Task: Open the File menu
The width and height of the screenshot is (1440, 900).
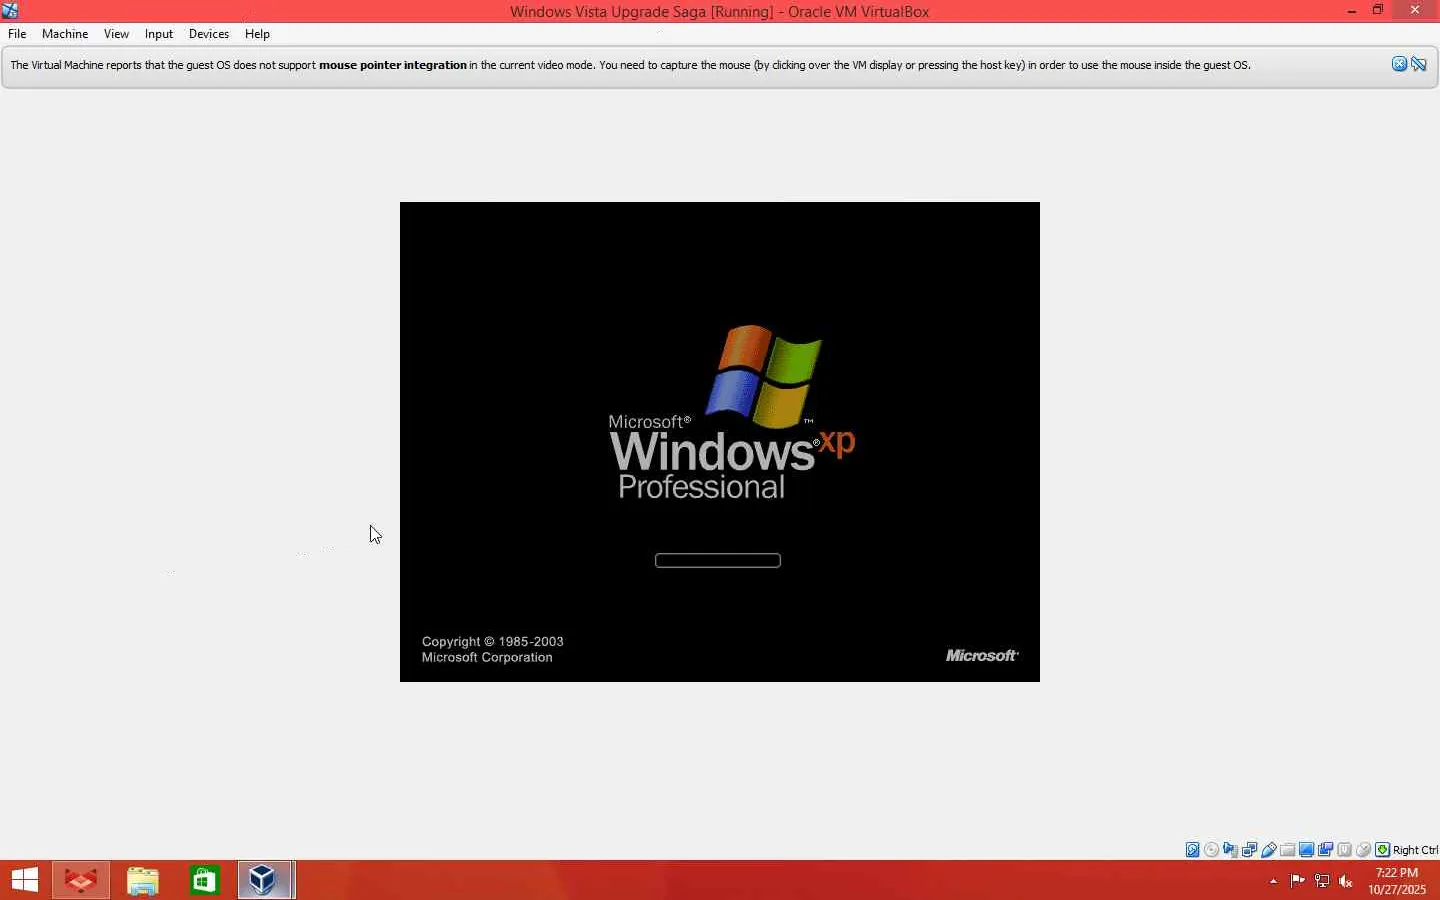Action: tap(17, 34)
